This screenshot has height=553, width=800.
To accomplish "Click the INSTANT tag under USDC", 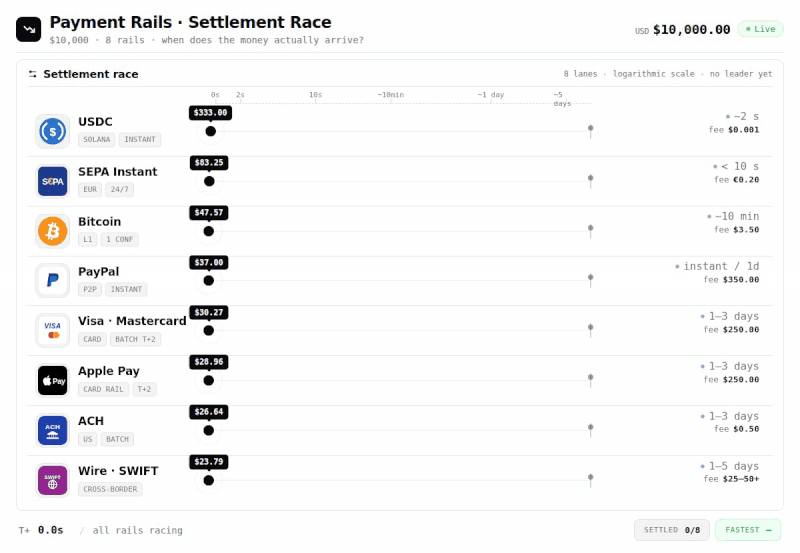I will tap(140, 140).
